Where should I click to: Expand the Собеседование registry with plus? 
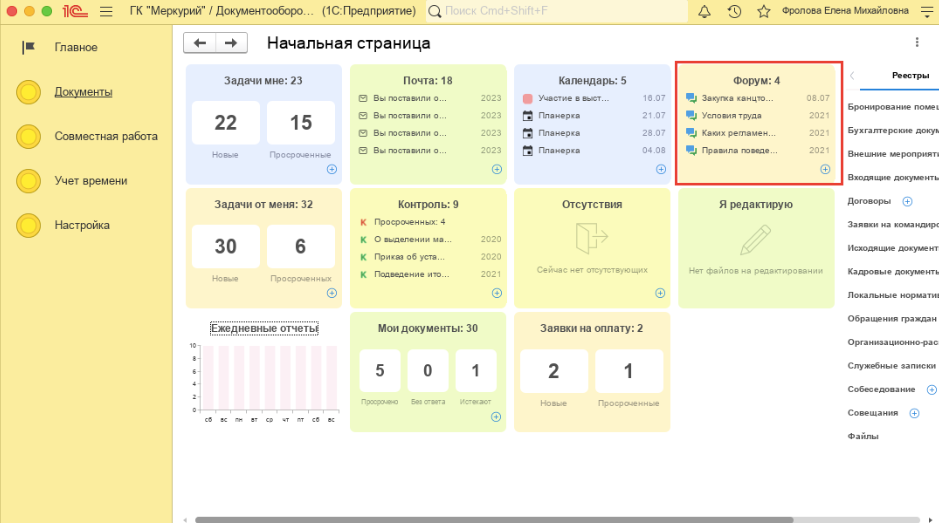[931, 389]
